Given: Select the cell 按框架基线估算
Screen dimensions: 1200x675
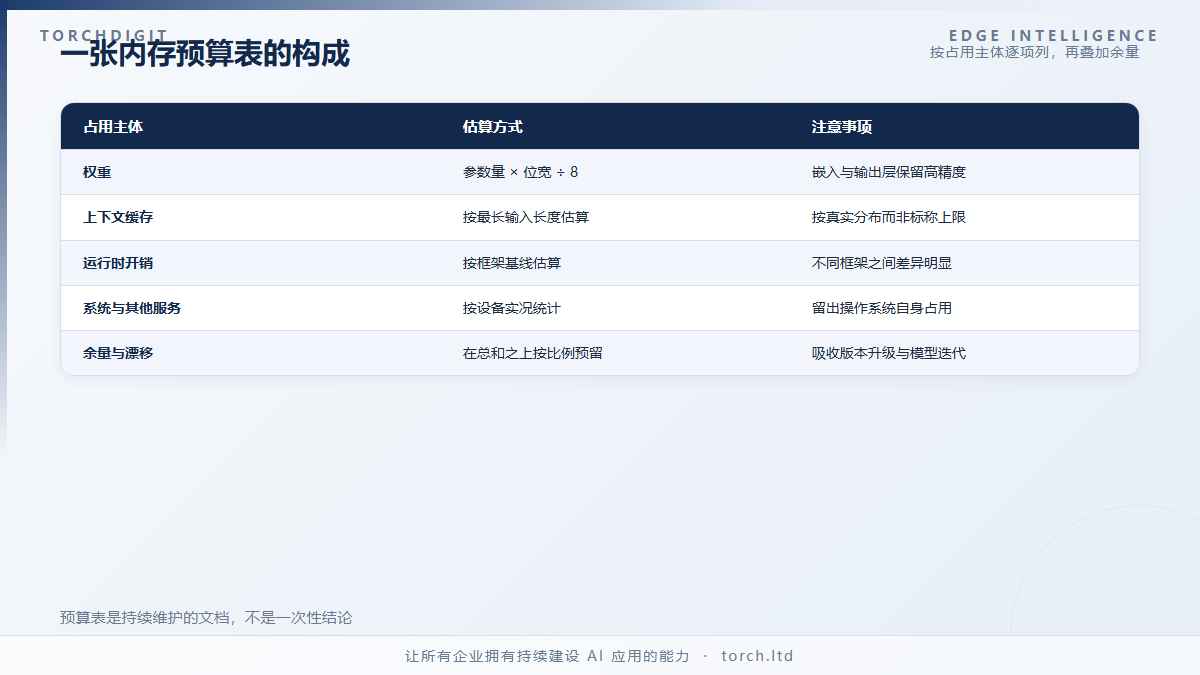Looking at the screenshot, I should click(x=512, y=263).
